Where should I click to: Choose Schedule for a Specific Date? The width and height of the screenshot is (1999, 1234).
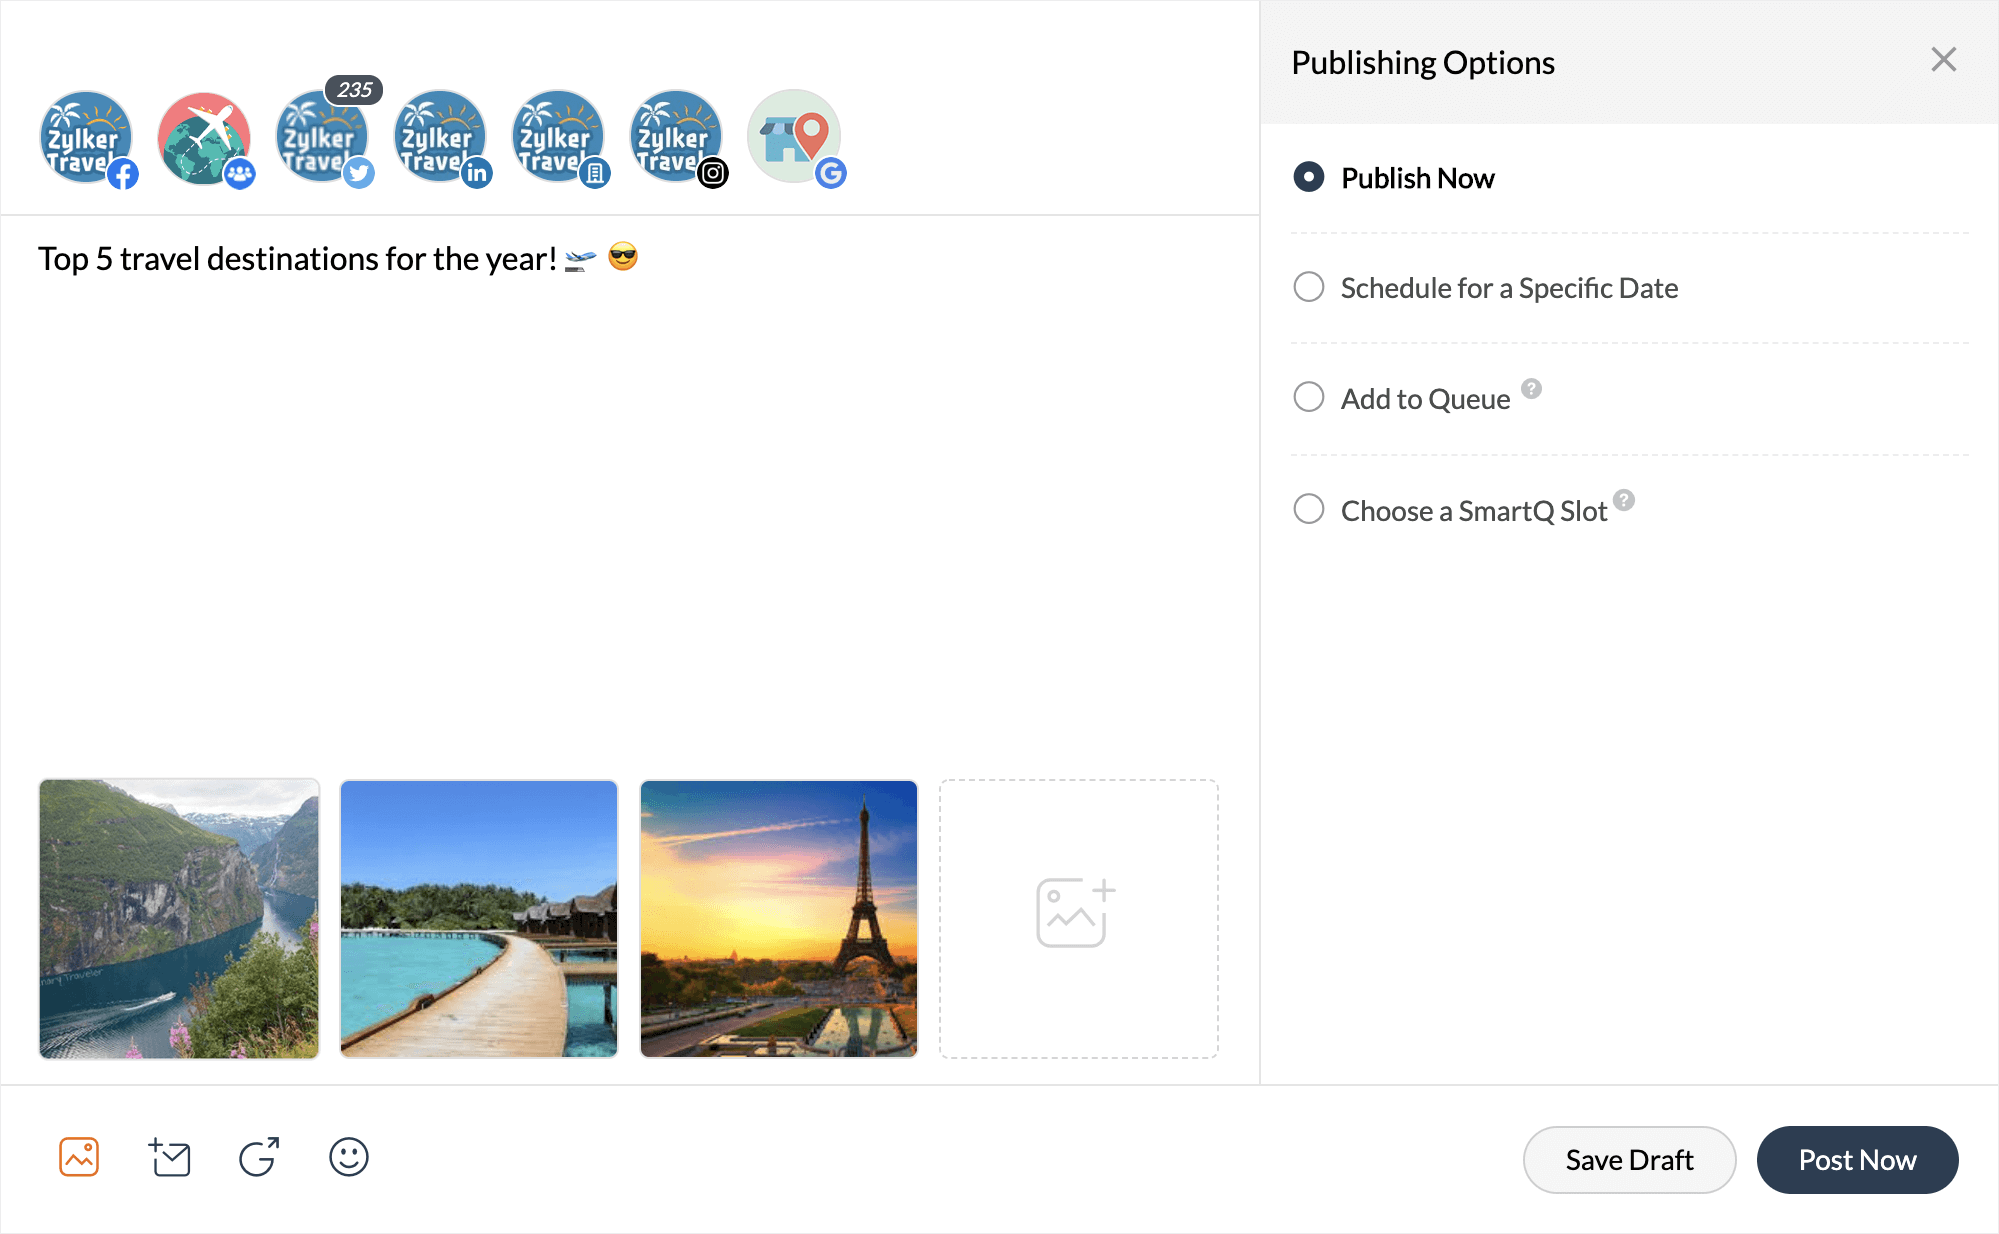pyautogui.click(x=1309, y=288)
